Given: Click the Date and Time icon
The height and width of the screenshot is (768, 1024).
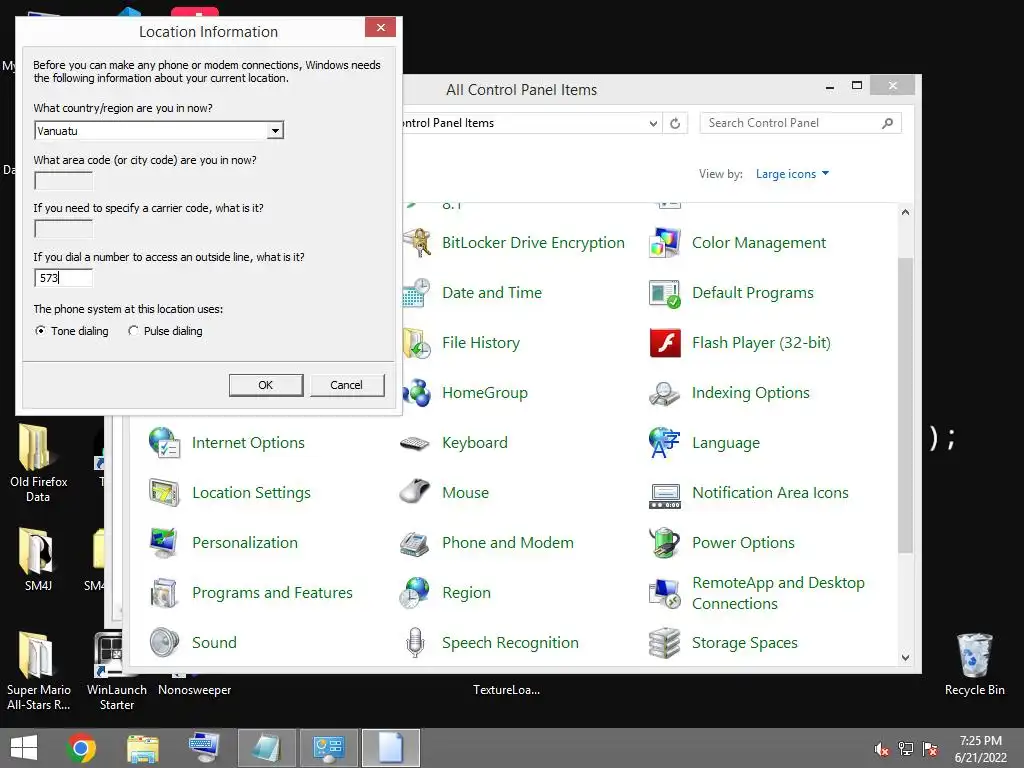Looking at the screenshot, I should [x=416, y=293].
